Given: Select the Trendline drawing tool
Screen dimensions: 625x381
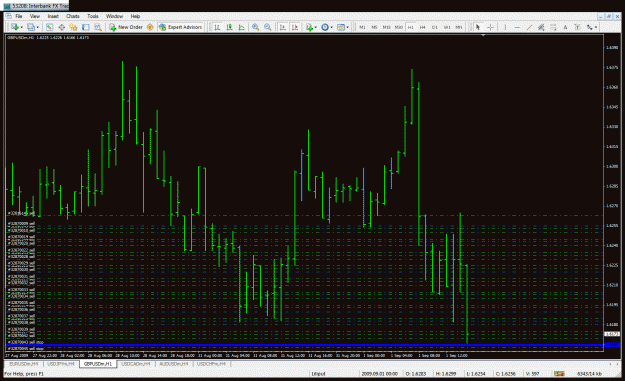Looking at the screenshot, I should (529, 27).
